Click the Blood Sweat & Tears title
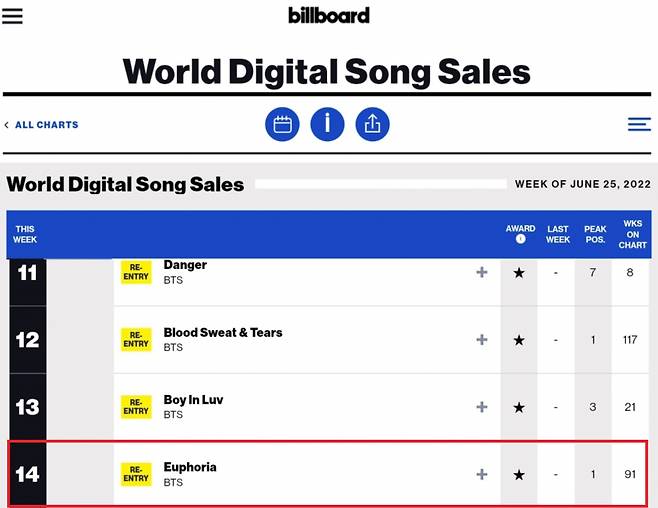Viewport: 658px width, 508px height. click(223, 332)
